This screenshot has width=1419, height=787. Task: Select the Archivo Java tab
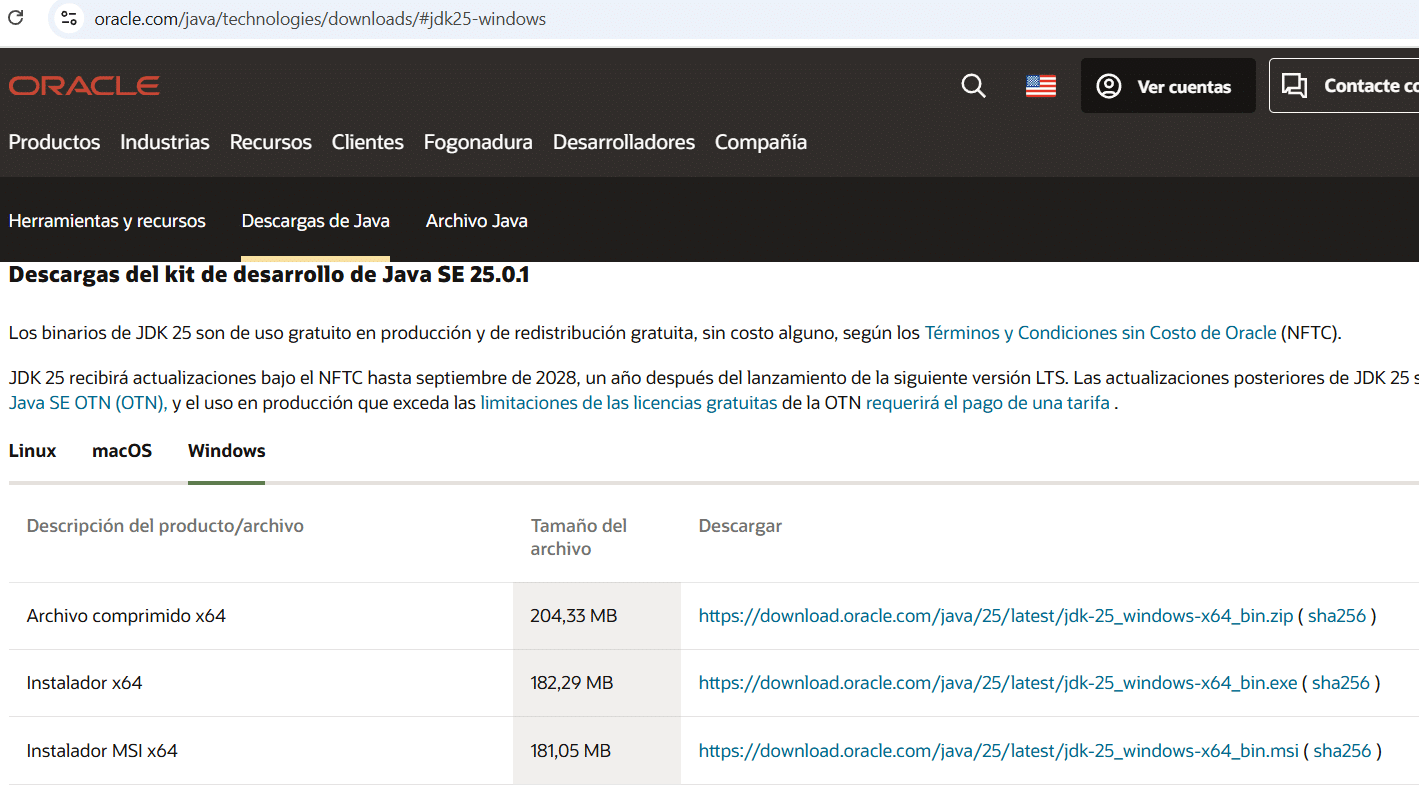(476, 221)
